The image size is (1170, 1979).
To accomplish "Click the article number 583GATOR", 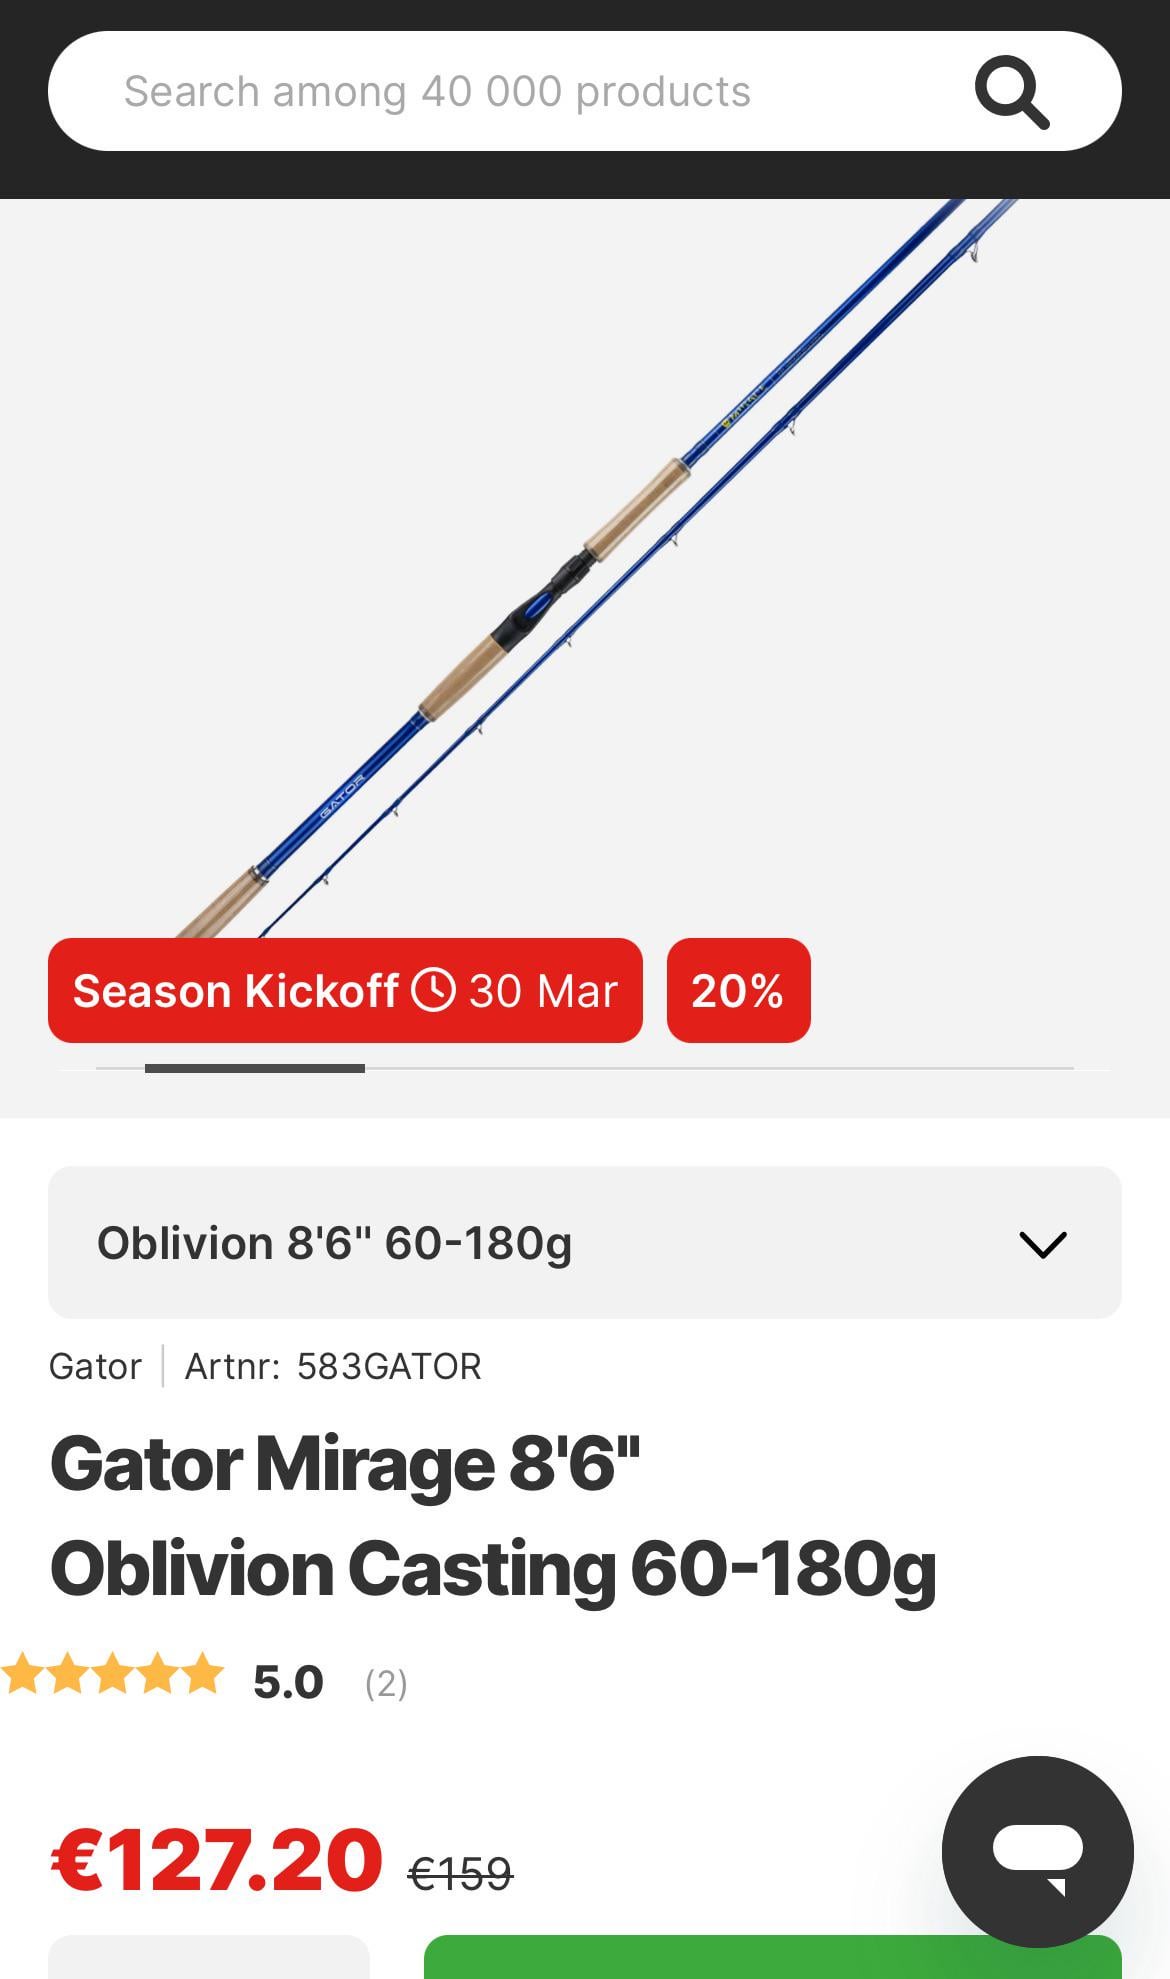I will (389, 1366).
